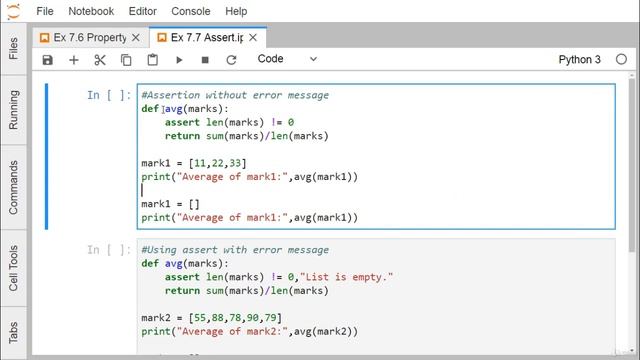This screenshot has width=640, height=360.
Task: Close the Ex 7.7 Assert tab
Action: tap(253, 38)
